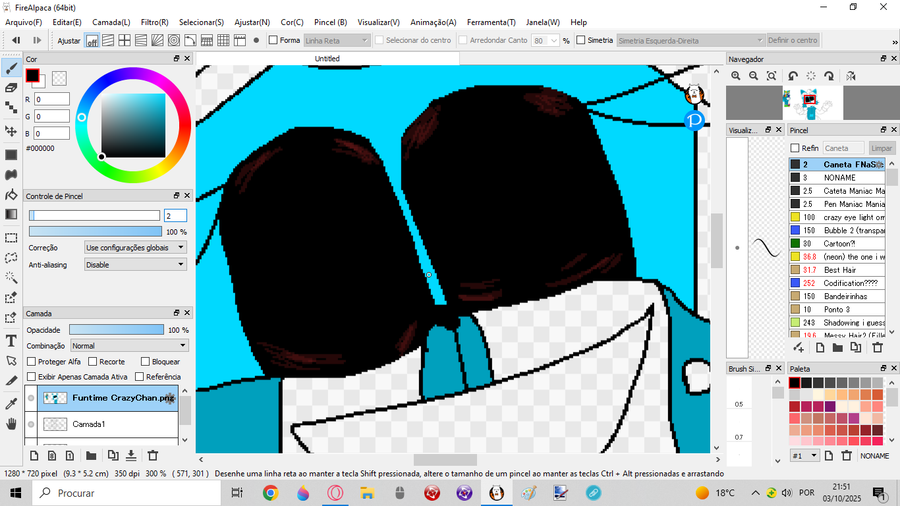This screenshot has width=900, height=506.
Task: Rotate canvas right in Navigator
Action: 829,76
